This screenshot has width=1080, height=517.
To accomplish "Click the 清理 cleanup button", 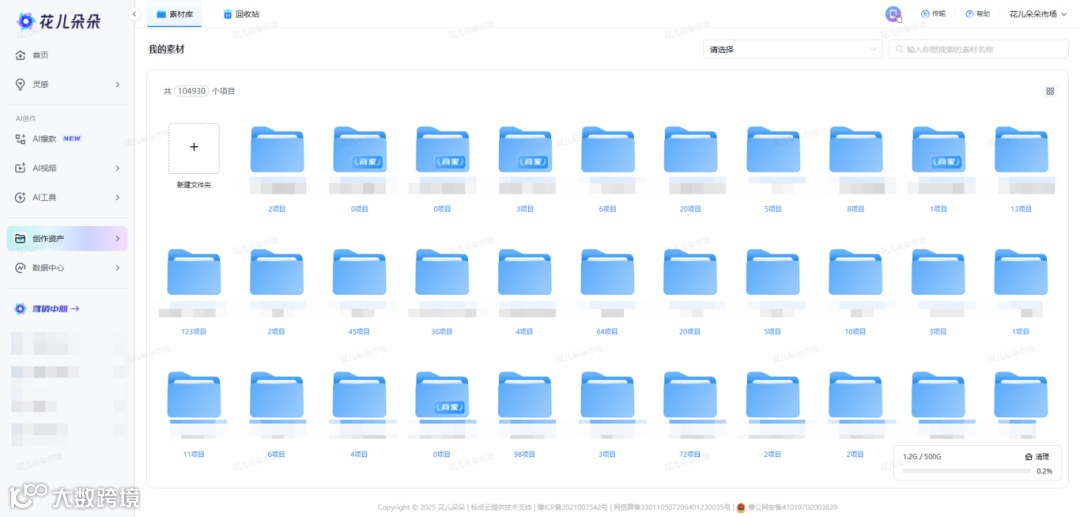I will 1037,456.
